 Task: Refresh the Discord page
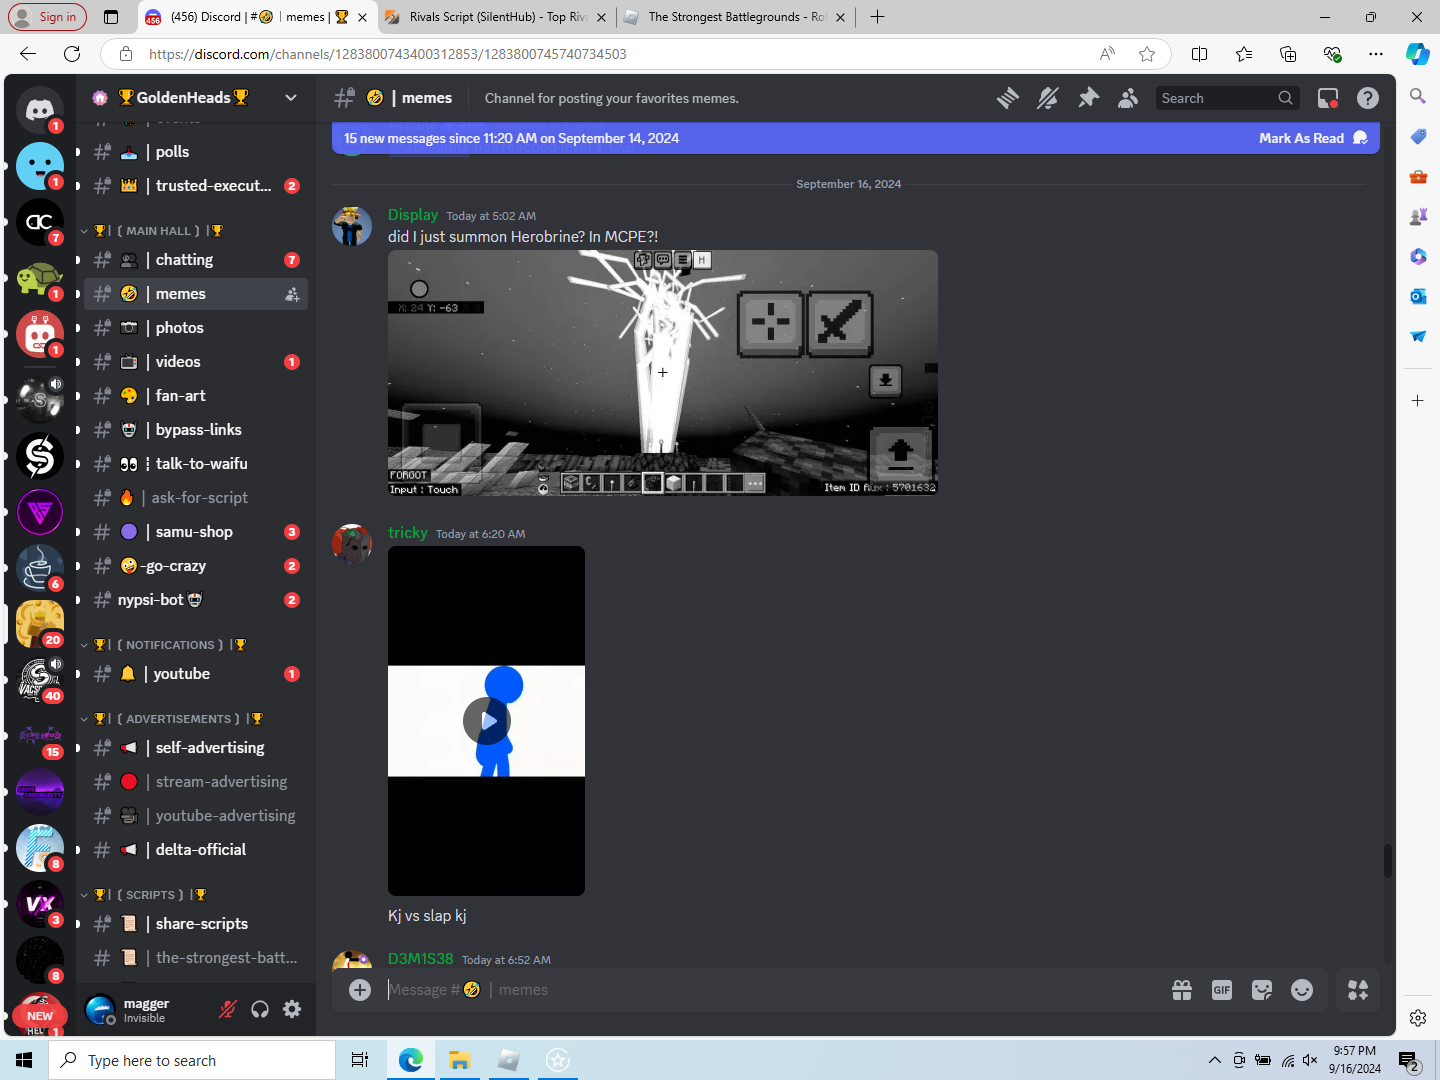[x=72, y=54]
